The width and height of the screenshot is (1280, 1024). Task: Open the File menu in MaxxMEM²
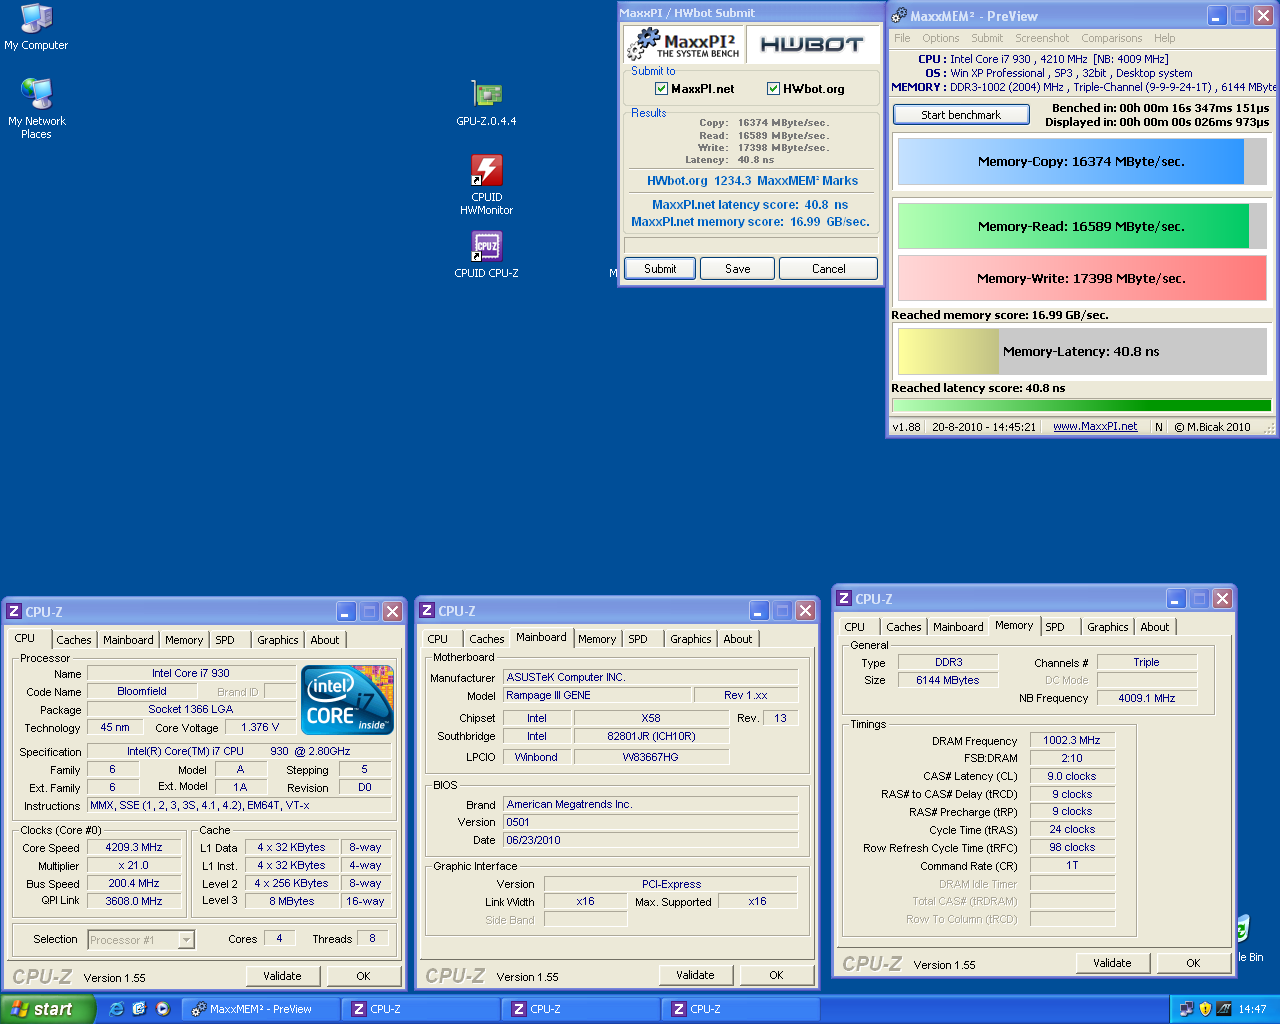903,38
